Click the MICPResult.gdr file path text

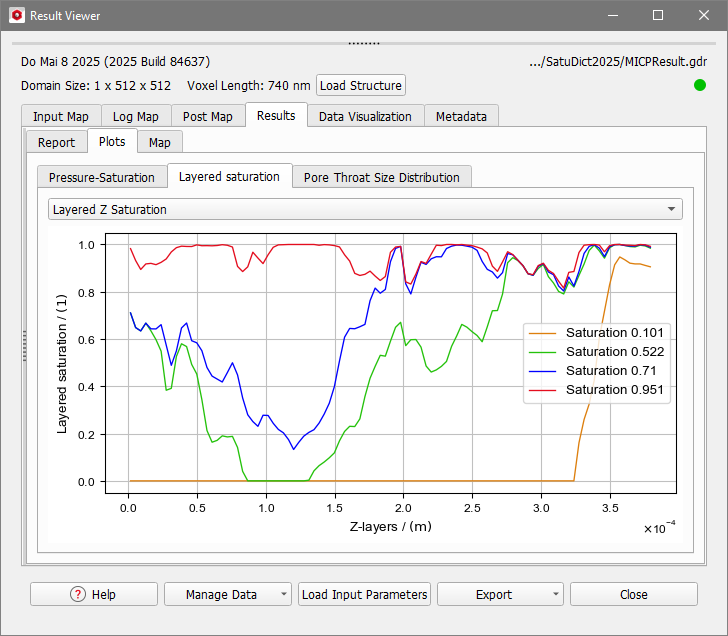coord(618,62)
